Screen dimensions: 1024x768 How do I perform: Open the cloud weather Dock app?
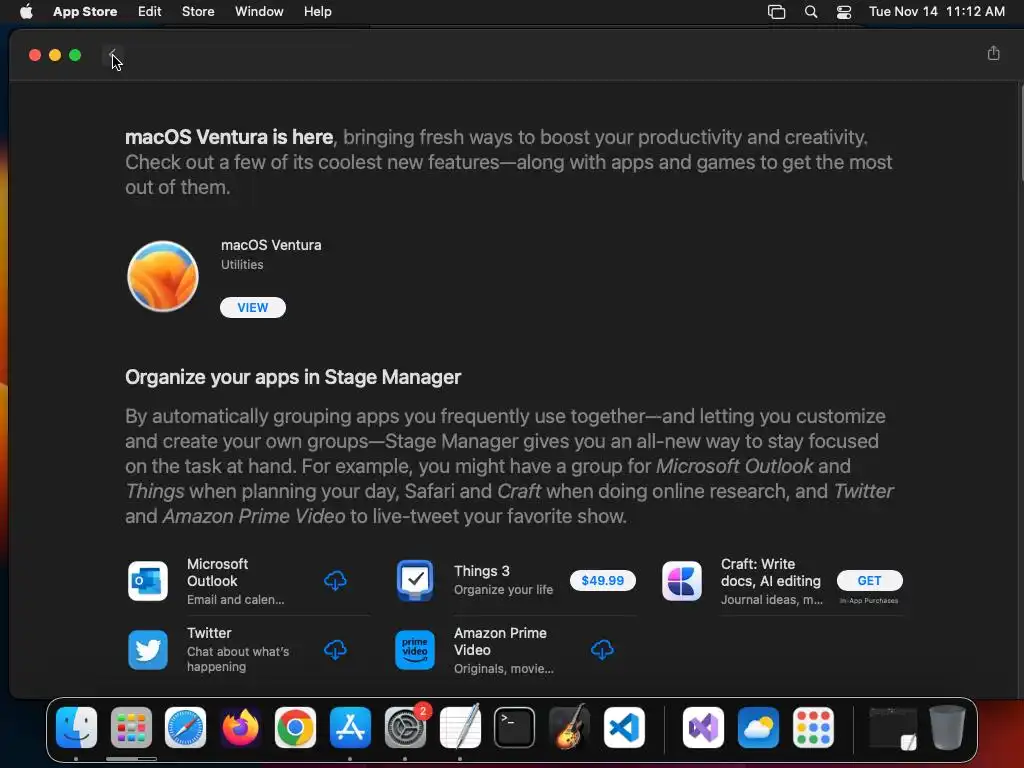(x=758, y=727)
